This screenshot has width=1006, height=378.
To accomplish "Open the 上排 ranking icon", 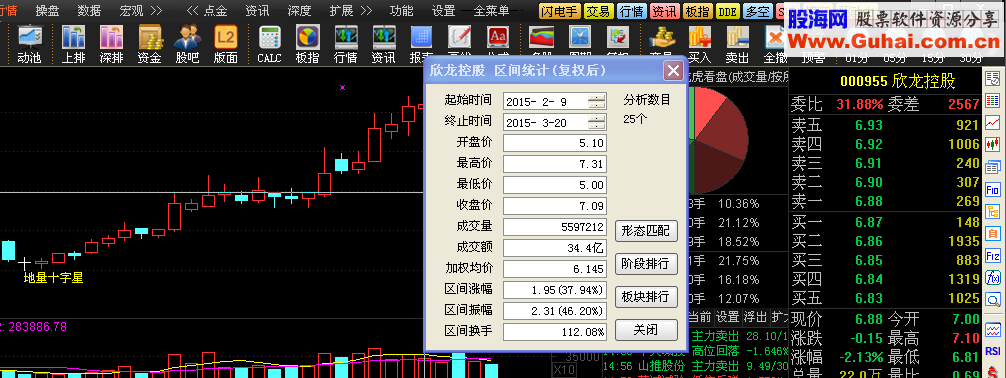I will click(73, 44).
